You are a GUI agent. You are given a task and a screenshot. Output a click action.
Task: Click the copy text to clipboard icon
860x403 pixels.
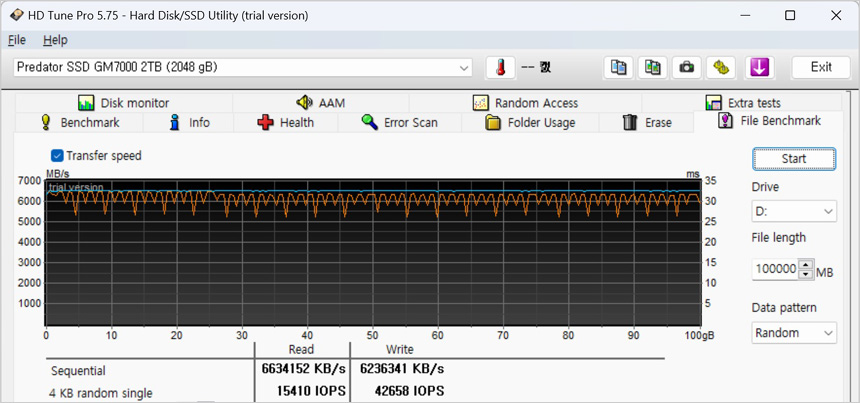618,67
